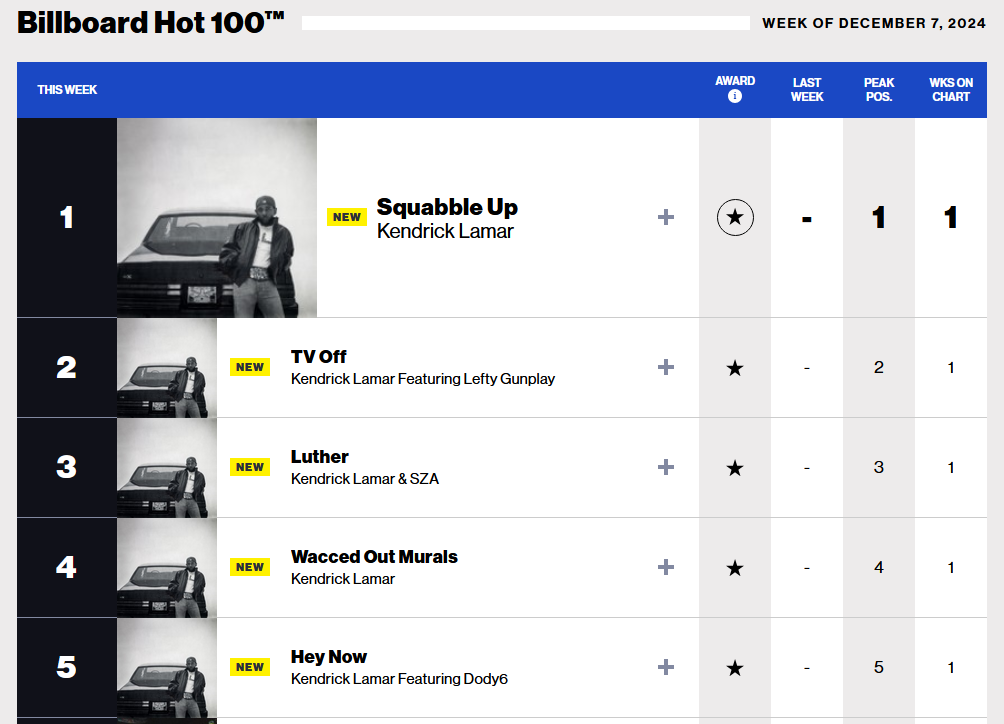The image size is (1004, 724).
Task: Expand the Luther row plus icon
Action: 666,467
